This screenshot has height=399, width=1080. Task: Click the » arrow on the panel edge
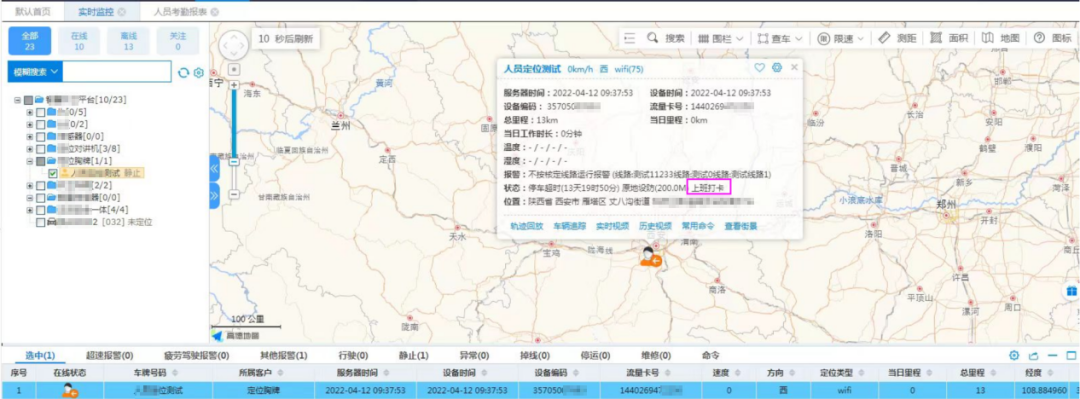[214, 196]
